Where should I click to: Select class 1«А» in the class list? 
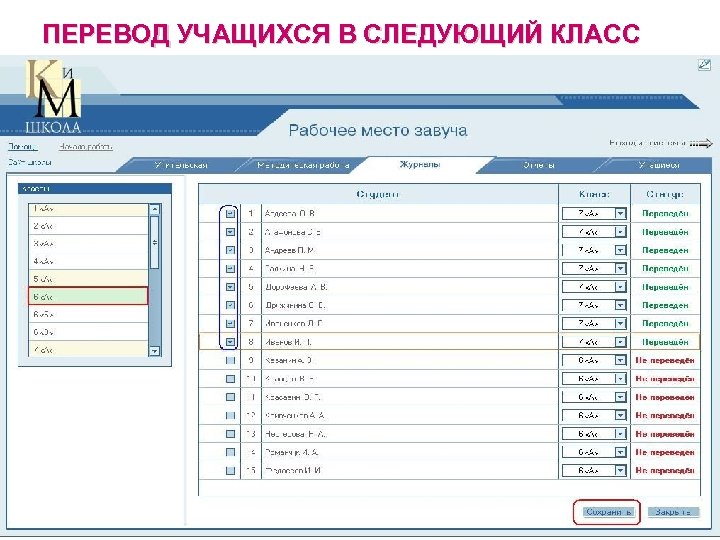(88, 209)
